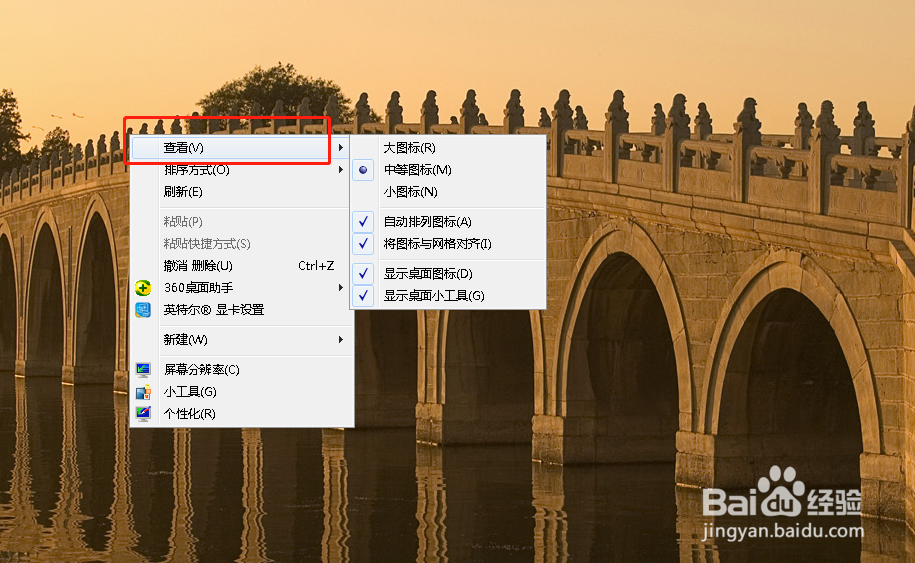Click the arrow next to 查看(V)
The image size is (915, 563).
pyautogui.click(x=341, y=148)
